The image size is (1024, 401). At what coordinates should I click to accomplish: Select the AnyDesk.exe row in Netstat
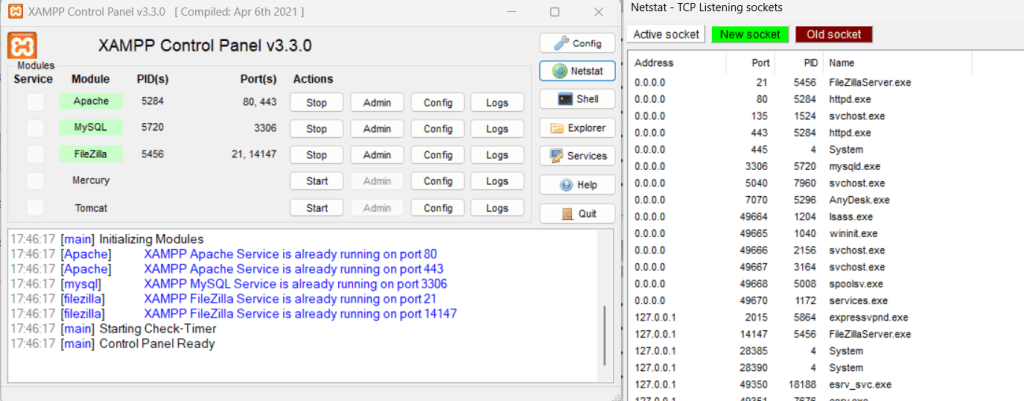click(x=825, y=200)
